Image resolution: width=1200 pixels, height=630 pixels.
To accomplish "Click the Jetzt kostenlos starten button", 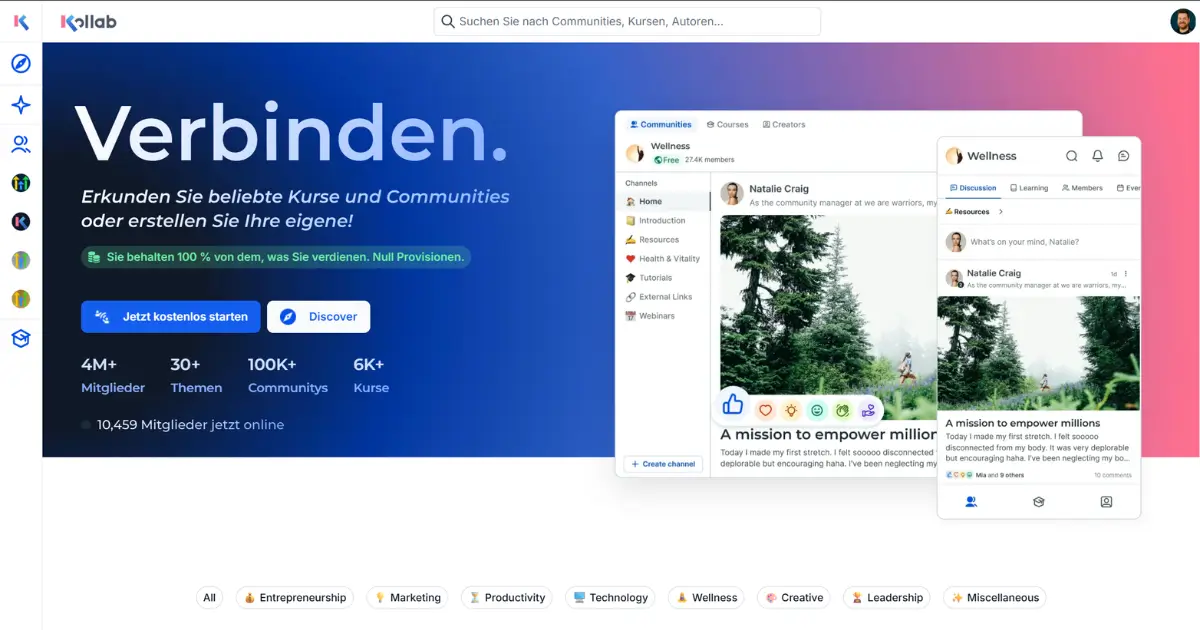I will coord(170,316).
